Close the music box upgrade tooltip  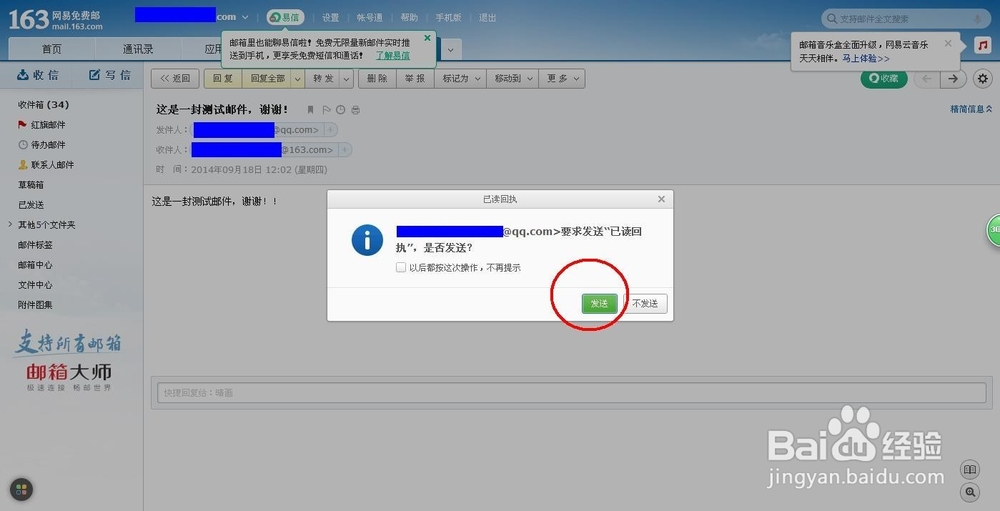(948, 43)
